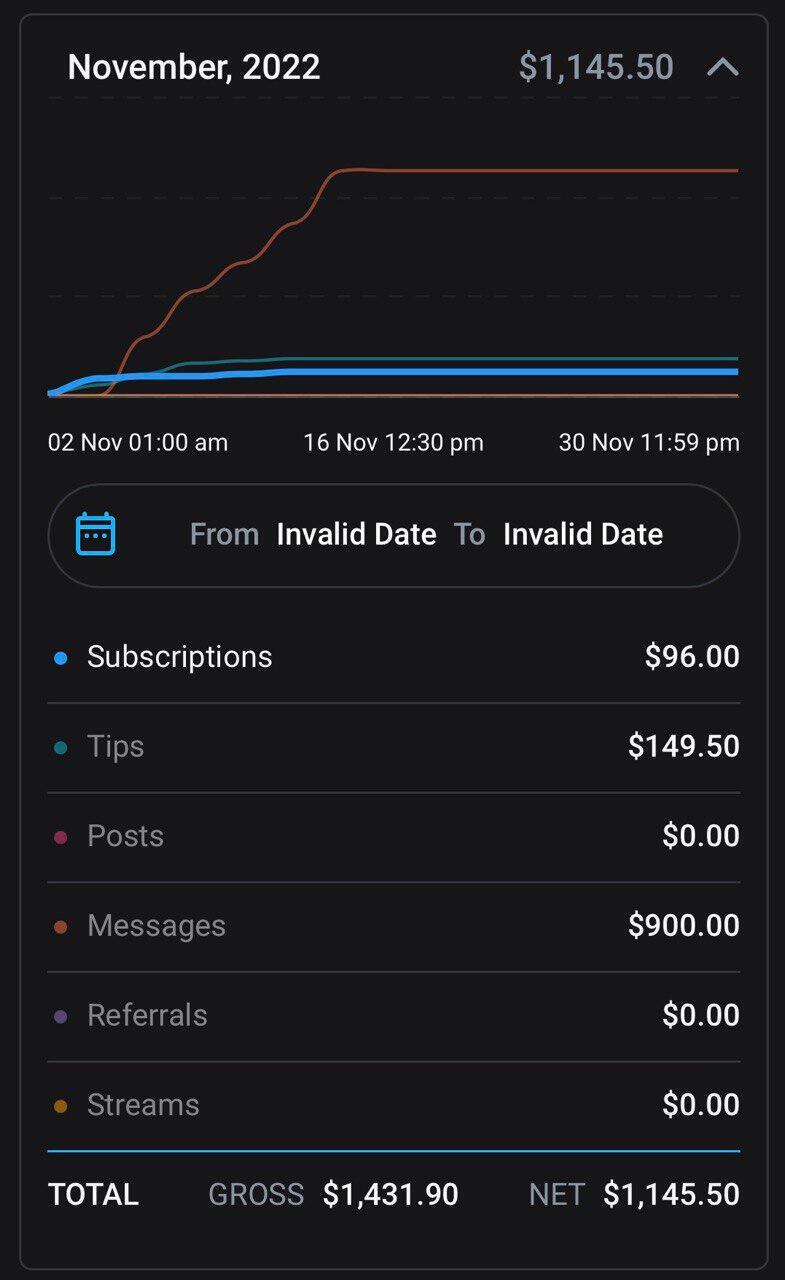Click the November, 2022 header title
The height and width of the screenshot is (1280, 785).
[x=194, y=67]
